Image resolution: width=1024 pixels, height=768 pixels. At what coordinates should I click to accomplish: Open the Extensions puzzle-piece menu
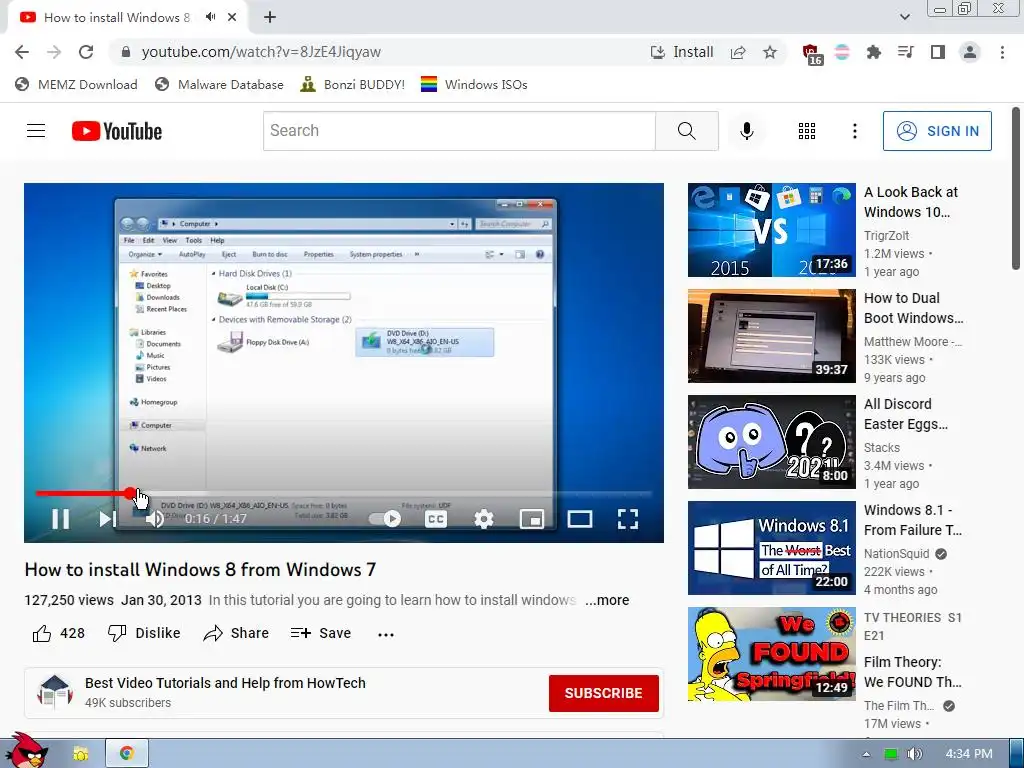click(873, 52)
